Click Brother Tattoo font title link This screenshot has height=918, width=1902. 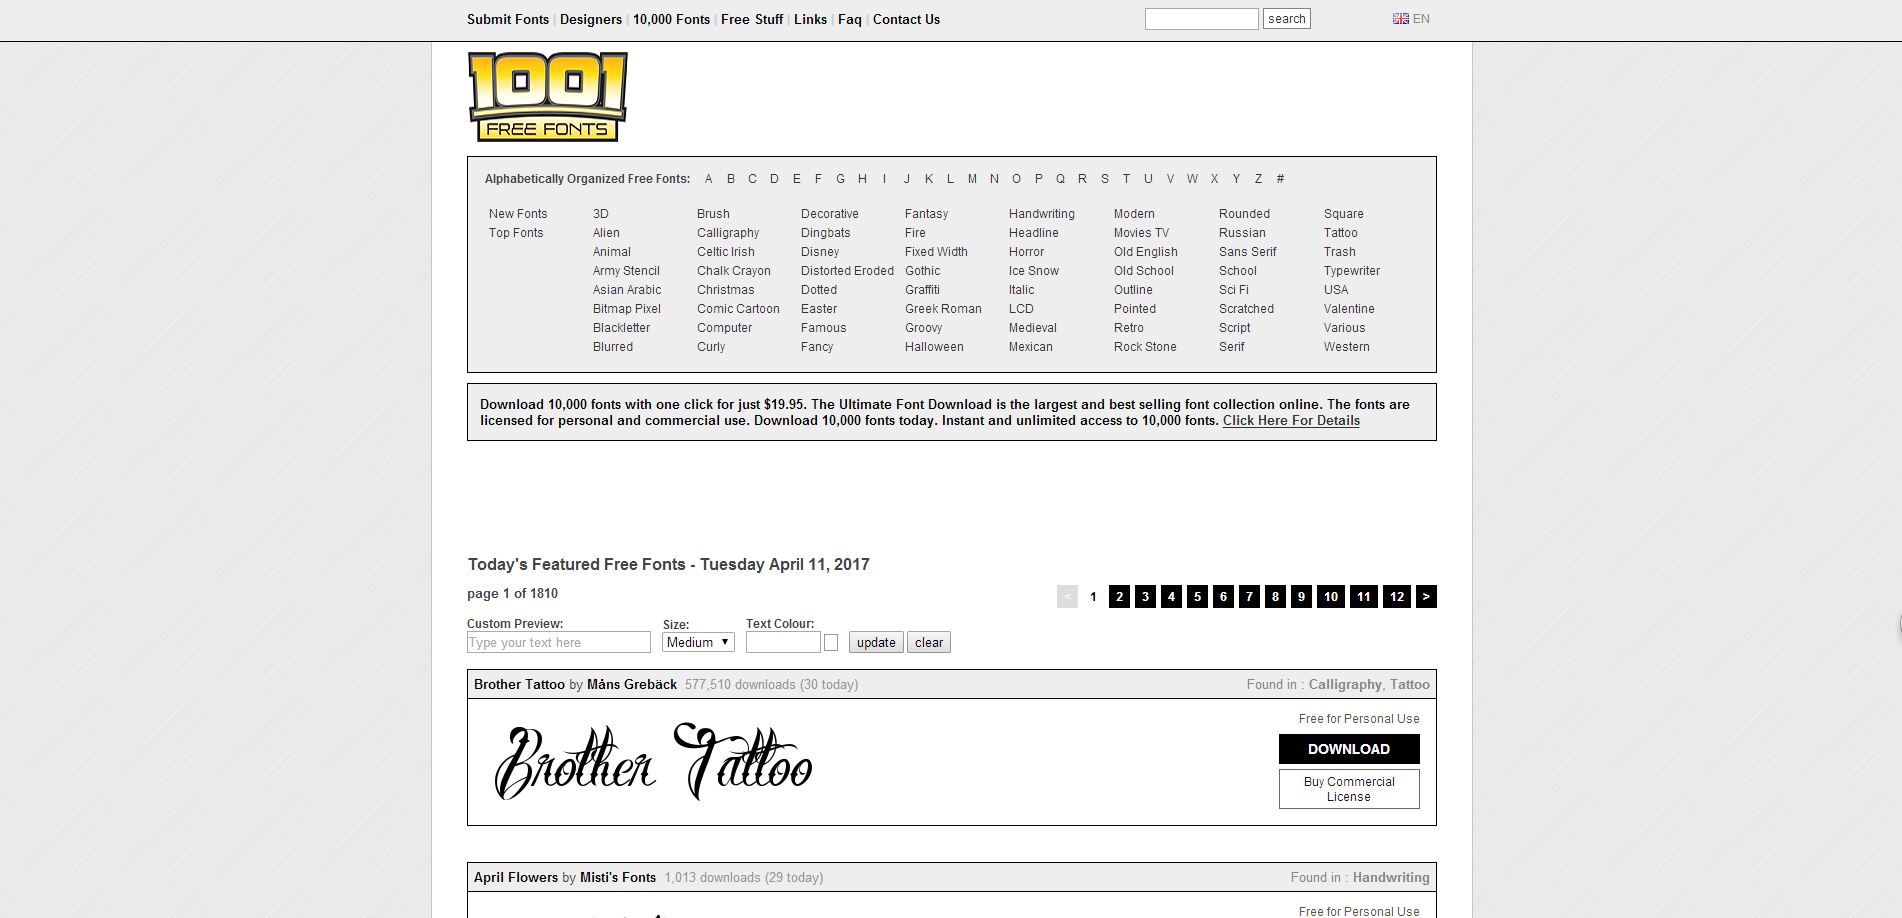[519, 685]
